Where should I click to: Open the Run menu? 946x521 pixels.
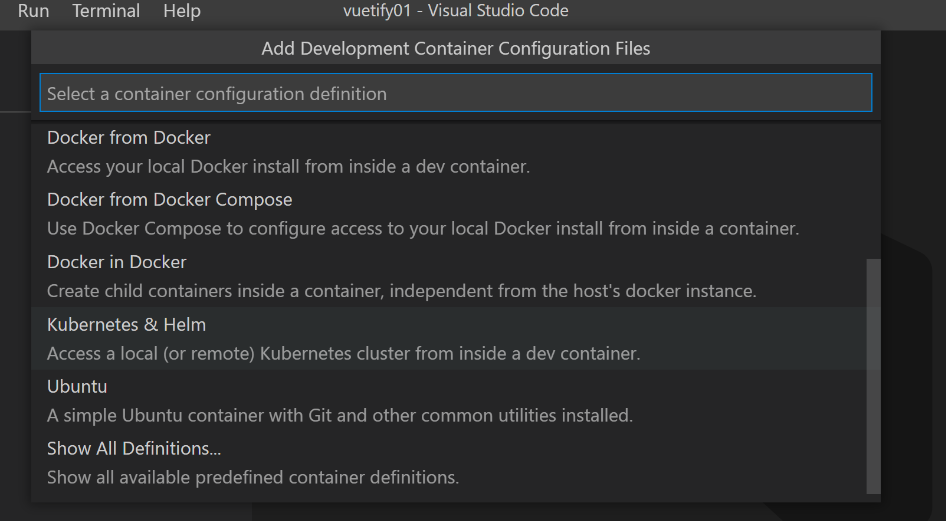pos(33,11)
